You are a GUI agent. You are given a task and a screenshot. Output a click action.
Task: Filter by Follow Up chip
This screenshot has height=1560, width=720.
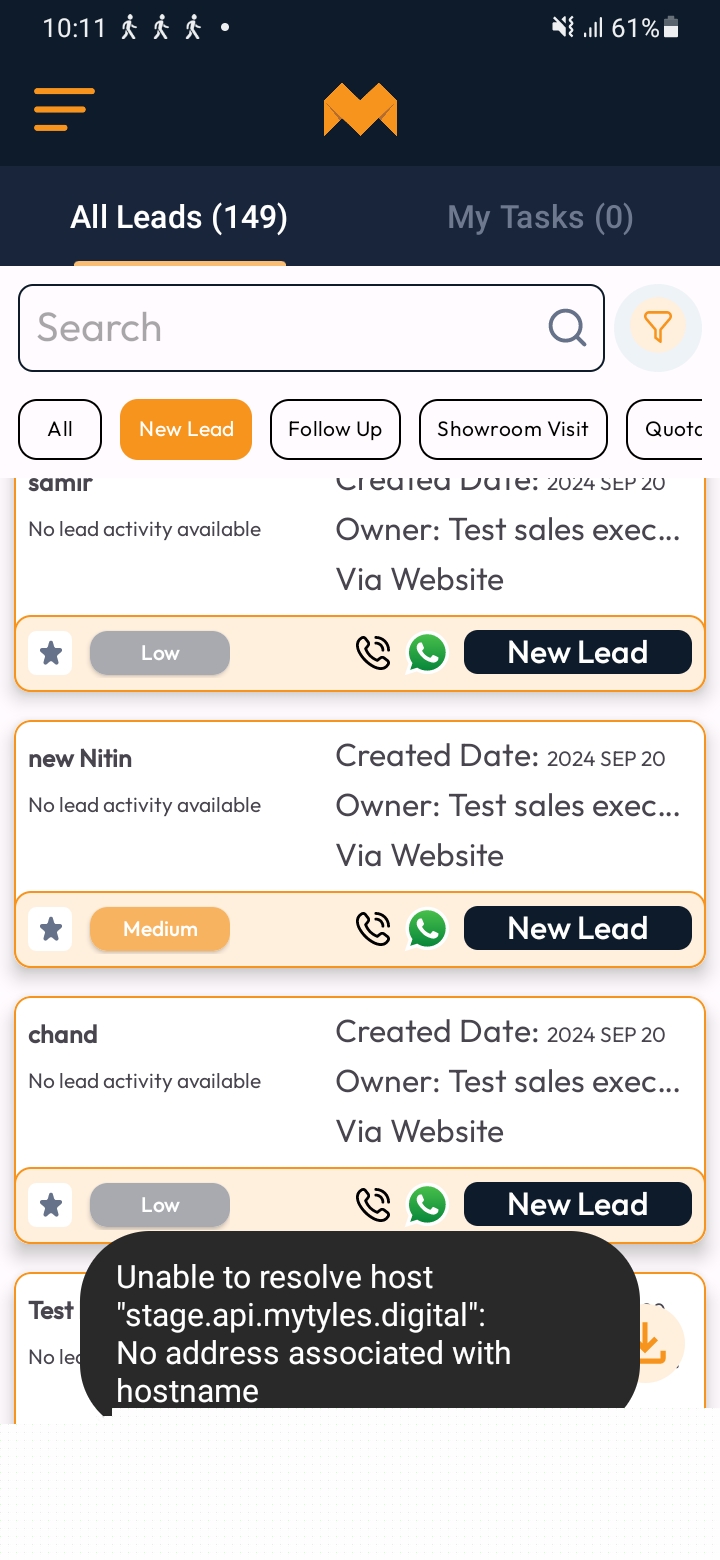pyautogui.click(x=335, y=429)
